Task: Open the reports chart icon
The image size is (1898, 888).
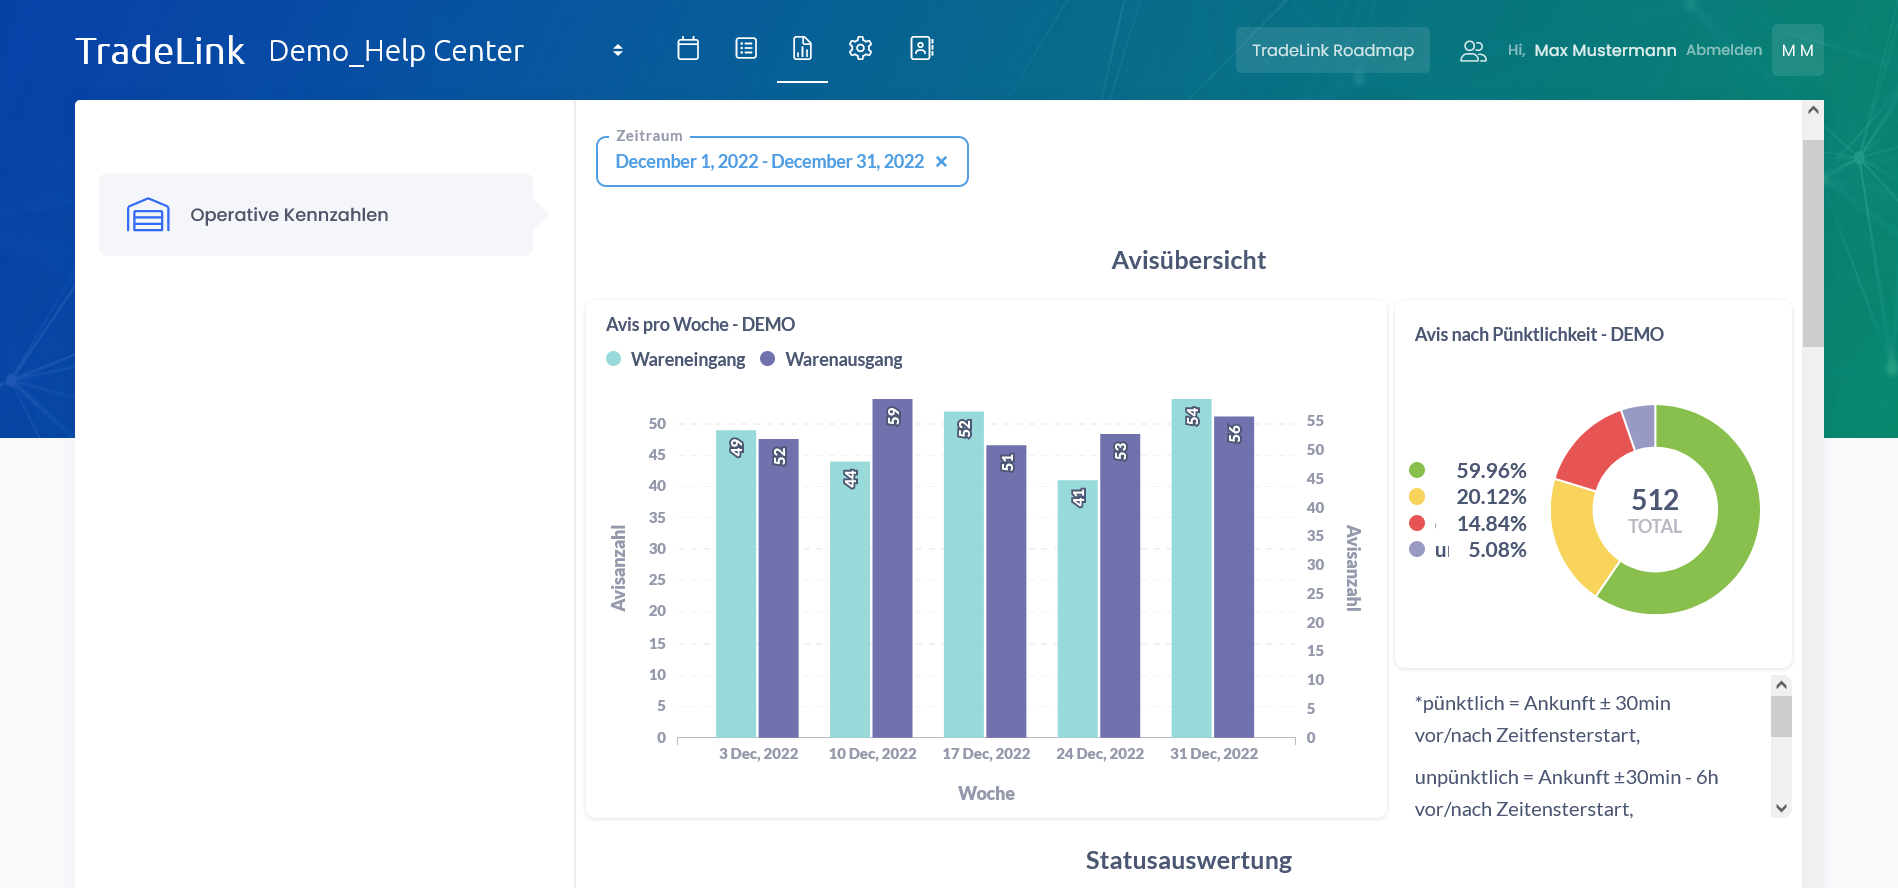Action: [802, 49]
